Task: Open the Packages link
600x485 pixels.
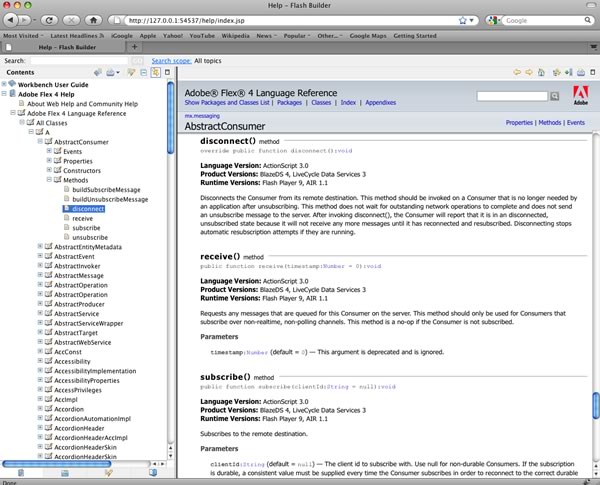Action: tap(289, 103)
